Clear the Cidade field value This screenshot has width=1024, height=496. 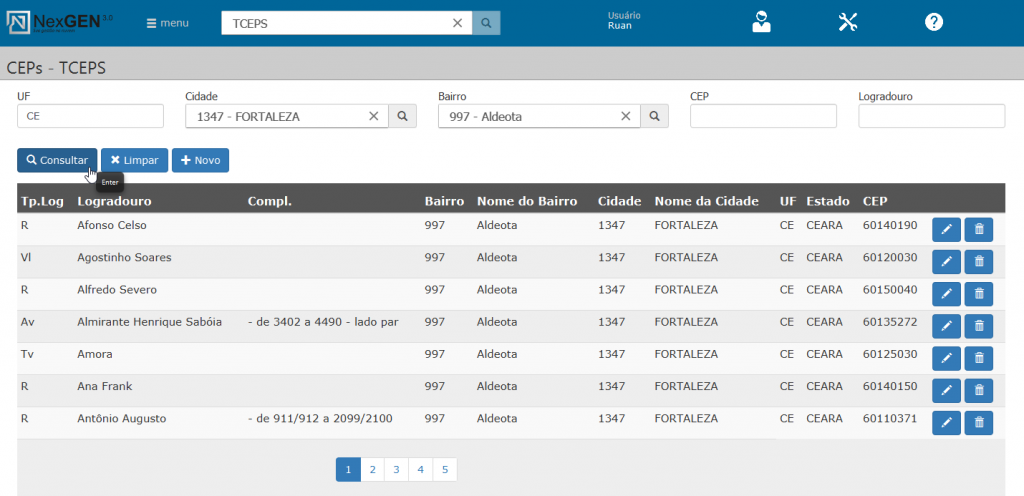(x=373, y=117)
